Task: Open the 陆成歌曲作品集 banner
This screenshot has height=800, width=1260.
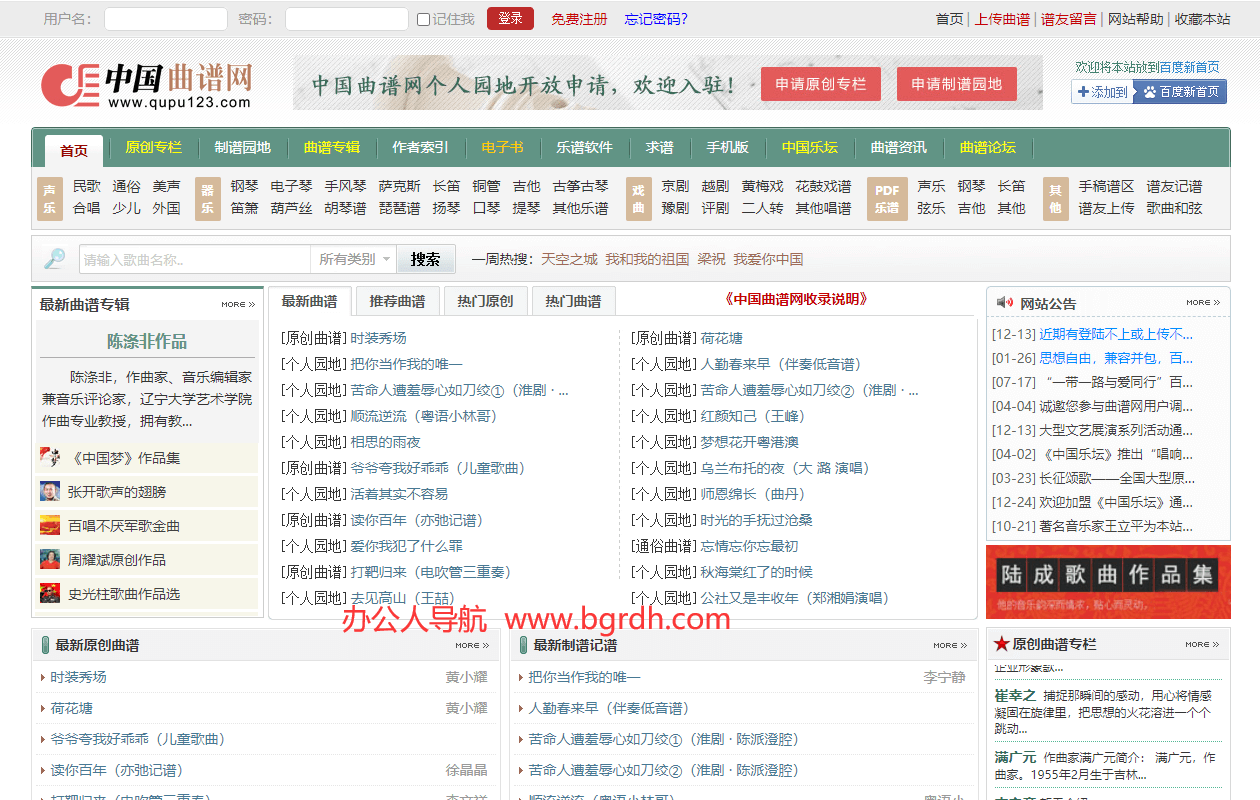Action: [x=1108, y=582]
